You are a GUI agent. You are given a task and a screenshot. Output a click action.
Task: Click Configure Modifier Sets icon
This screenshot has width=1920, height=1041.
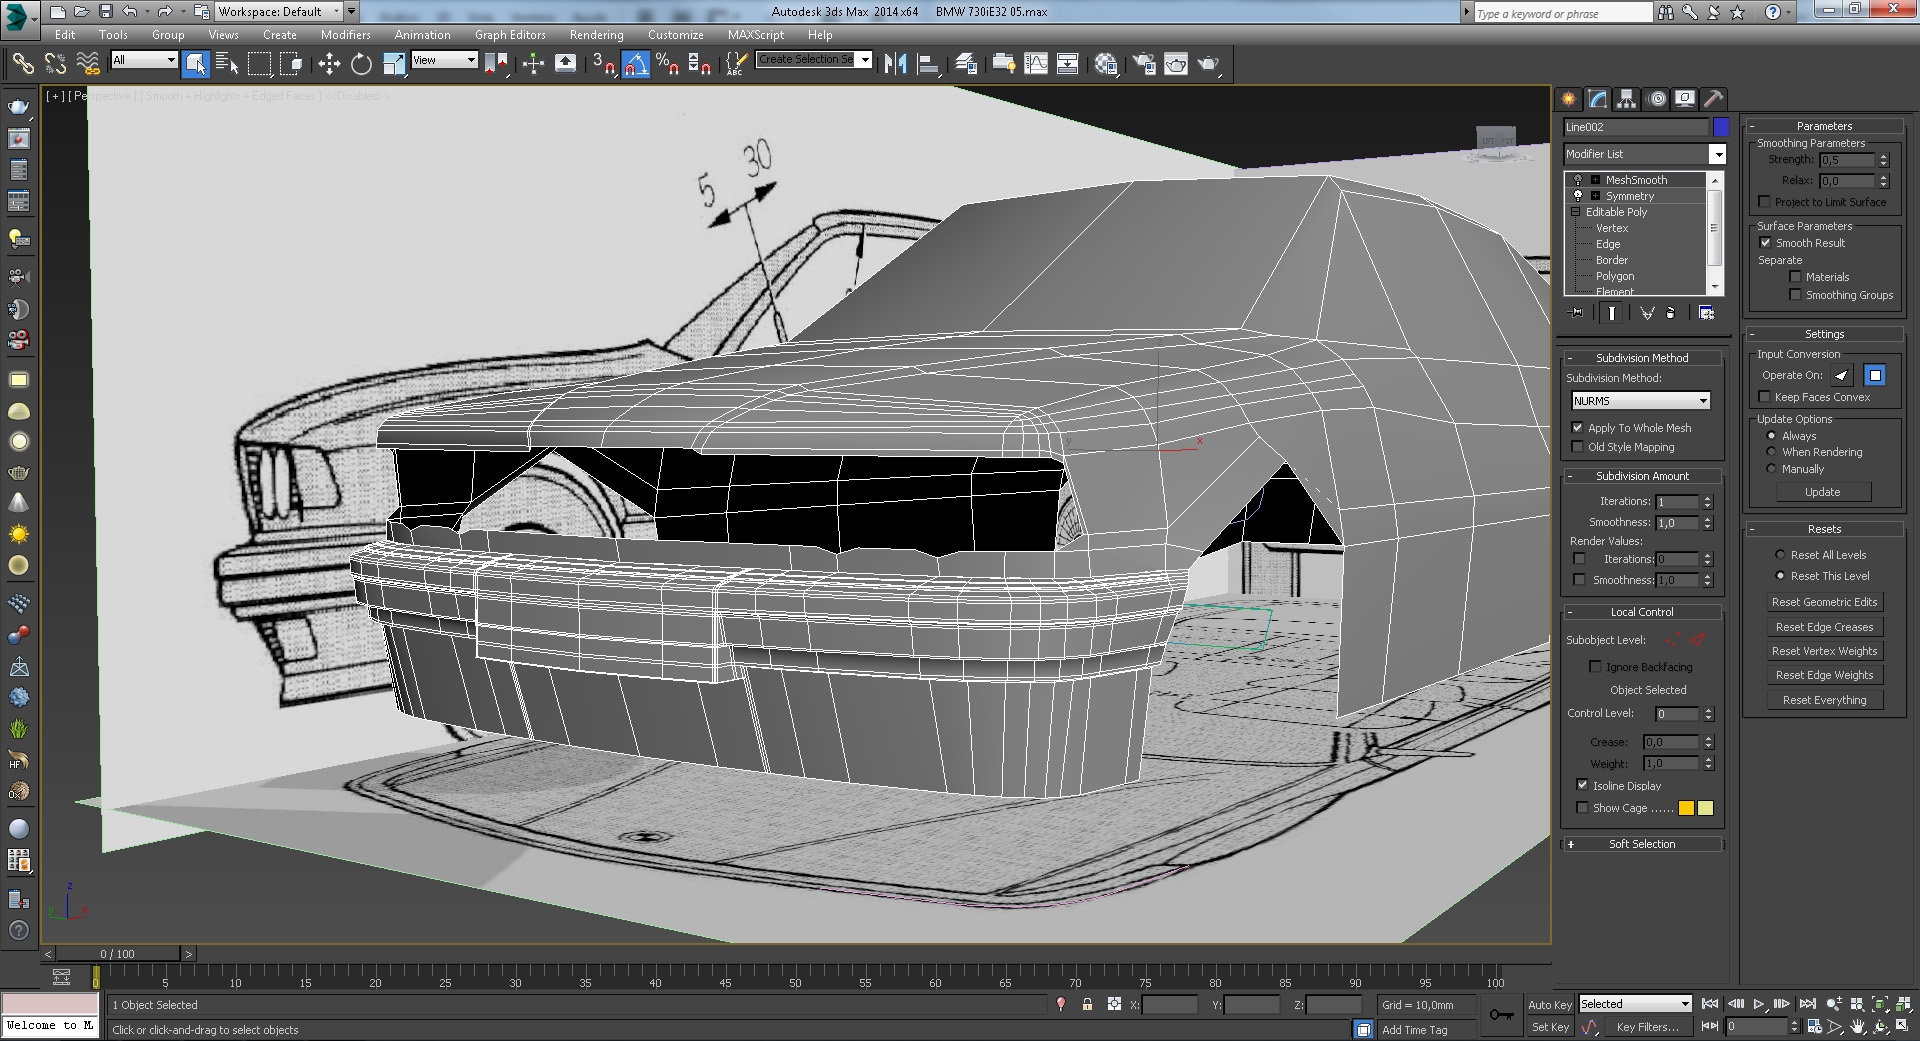tap(1706, 313)
